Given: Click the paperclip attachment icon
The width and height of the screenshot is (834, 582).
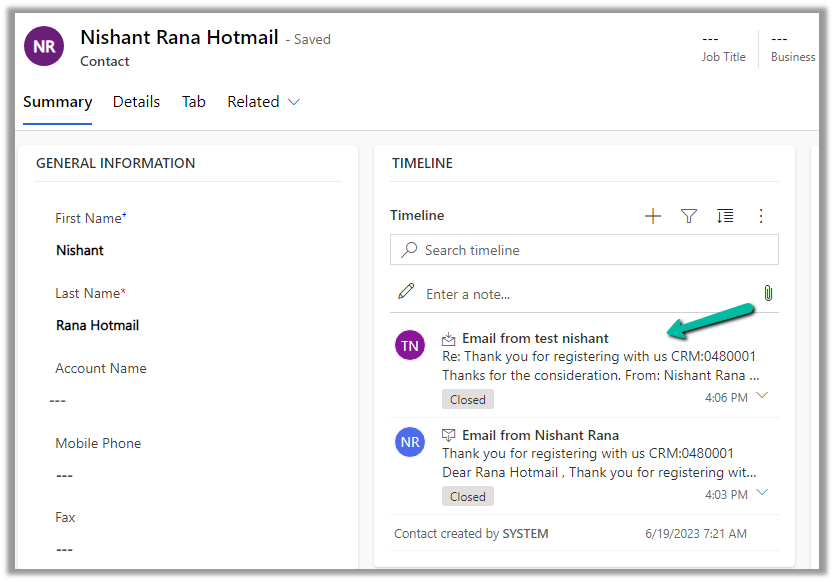Looking at the screenshot, I should 768,293.
